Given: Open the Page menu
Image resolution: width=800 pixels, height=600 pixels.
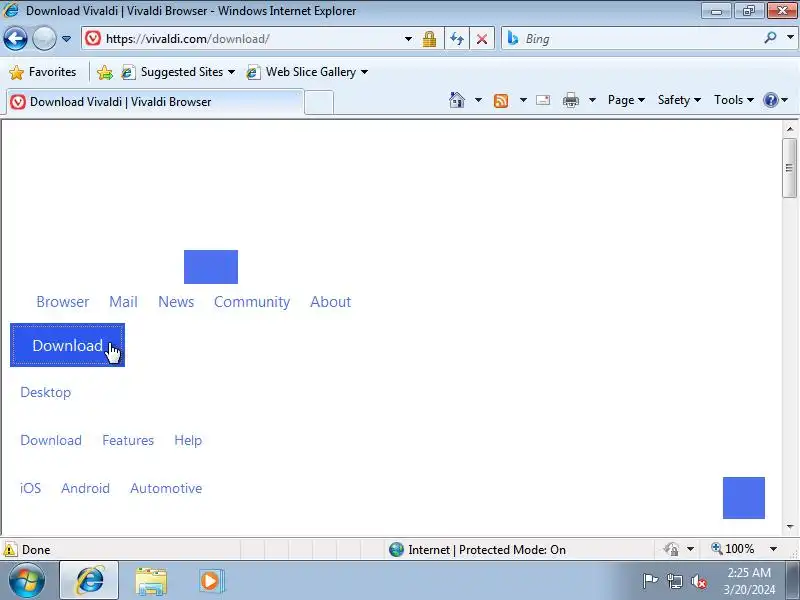Looking at the screenshot, I should click(626, 100).
